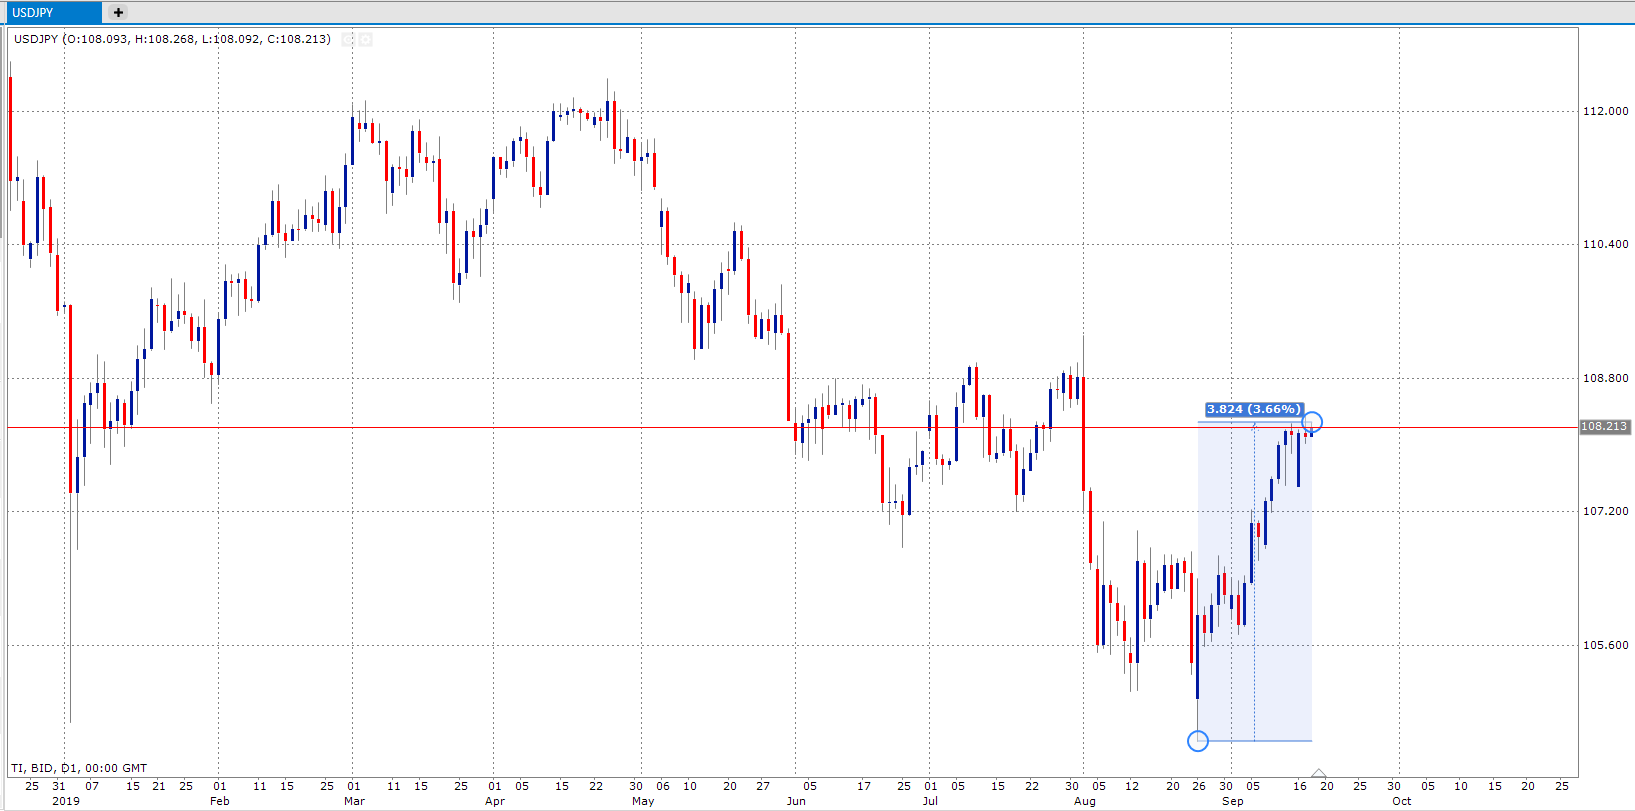Select the USDJPY OHLC title text

(172, 39)
